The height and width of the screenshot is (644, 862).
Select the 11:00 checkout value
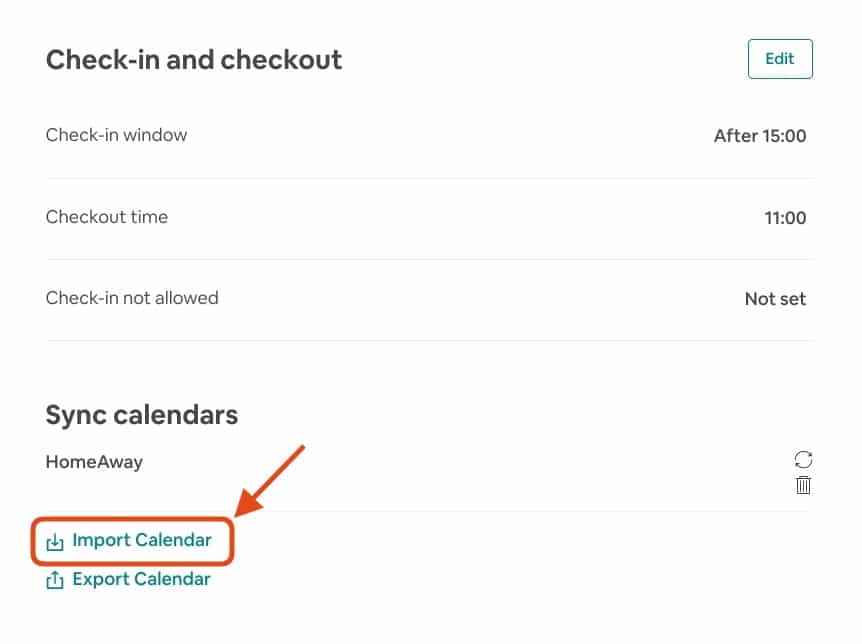tap(786, 216)
